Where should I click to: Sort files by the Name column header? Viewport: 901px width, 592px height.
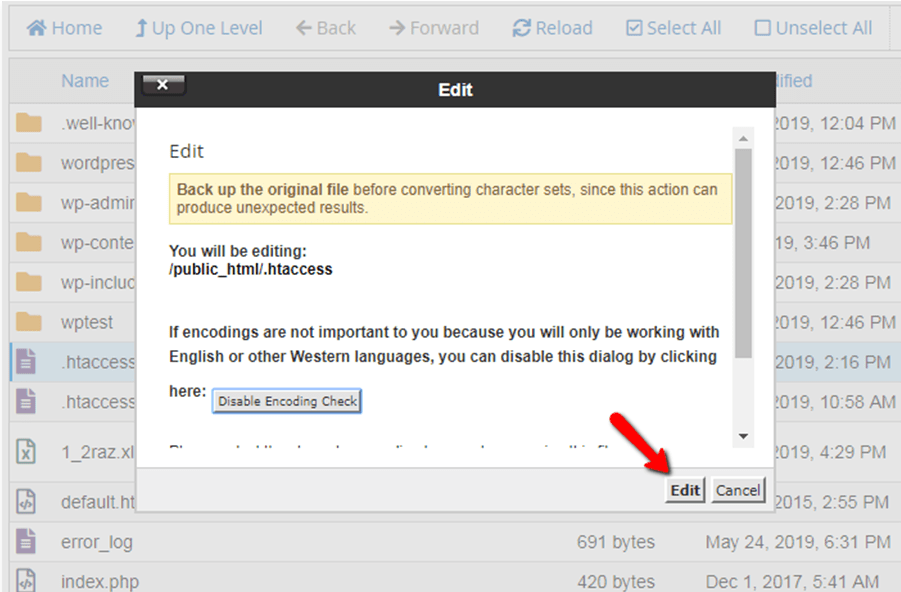[85, 80]
